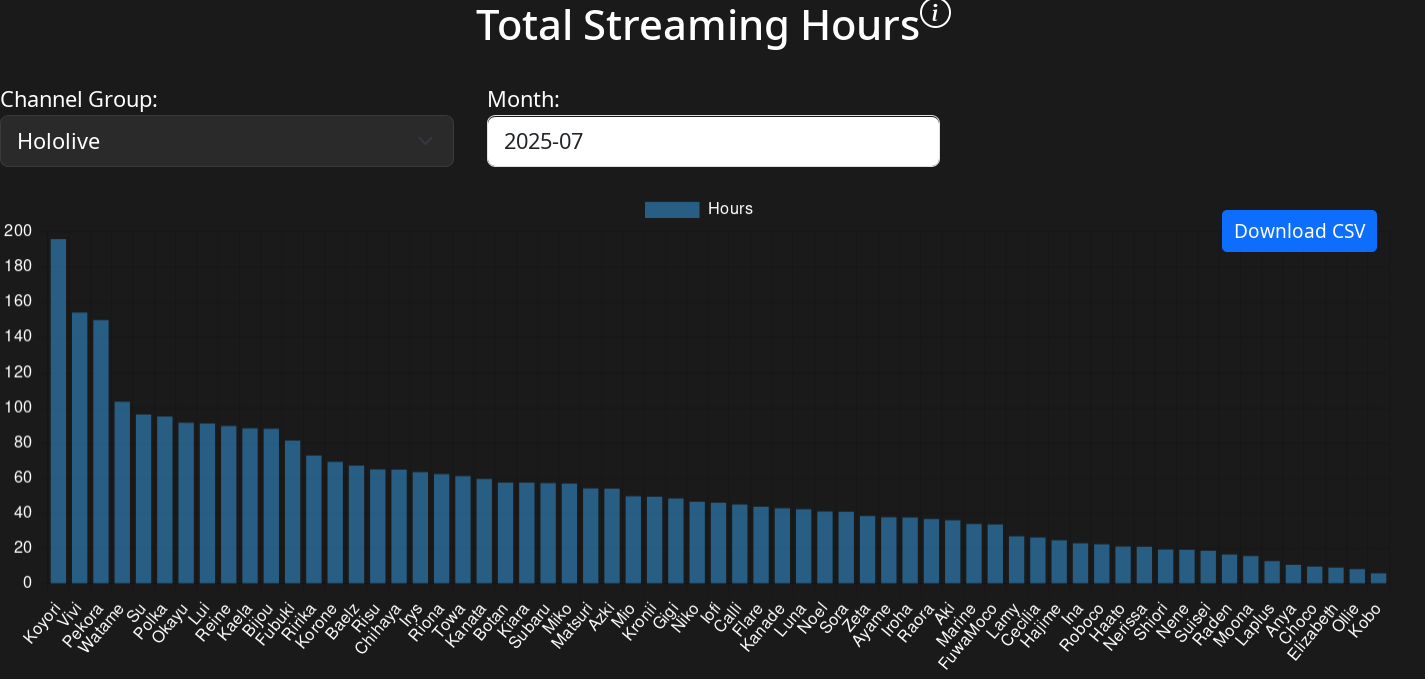Click the Polka bar
The image size is (1426, 679).
[165, 500]
